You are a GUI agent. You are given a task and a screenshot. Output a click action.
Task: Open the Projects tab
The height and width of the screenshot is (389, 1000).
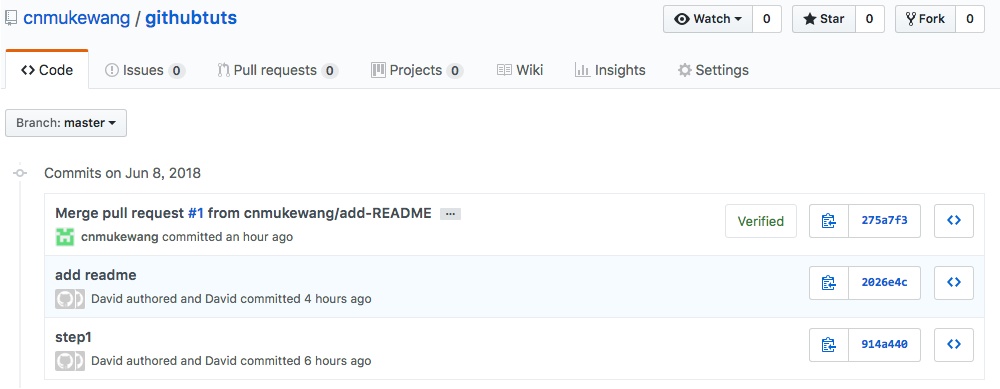click(416, 70)
